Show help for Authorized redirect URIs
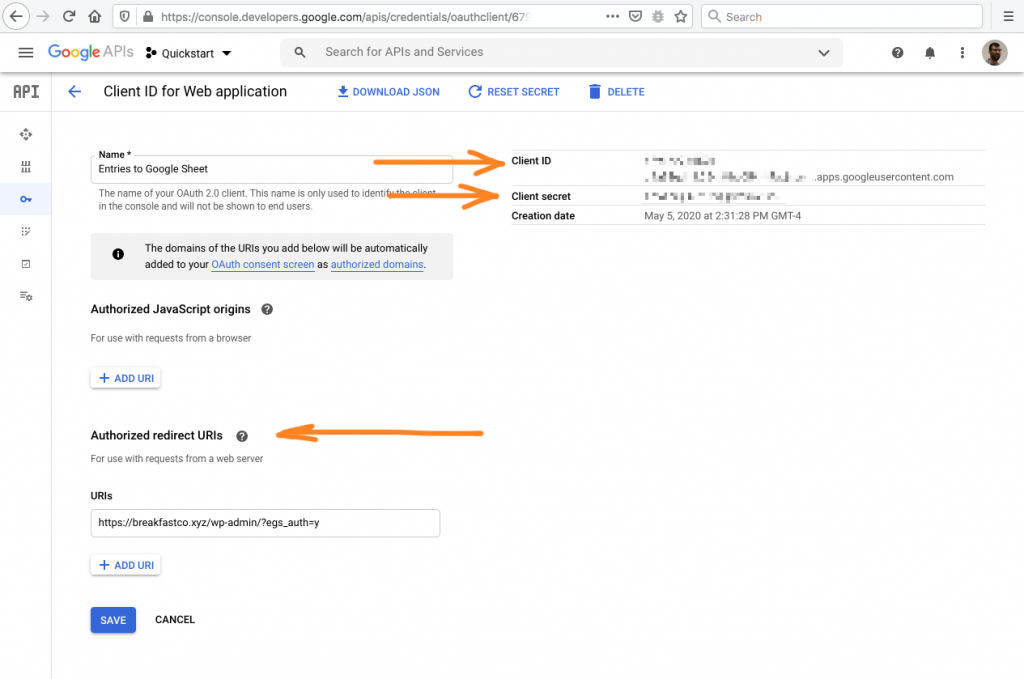The image size is (1024, 679). (242, 436)
